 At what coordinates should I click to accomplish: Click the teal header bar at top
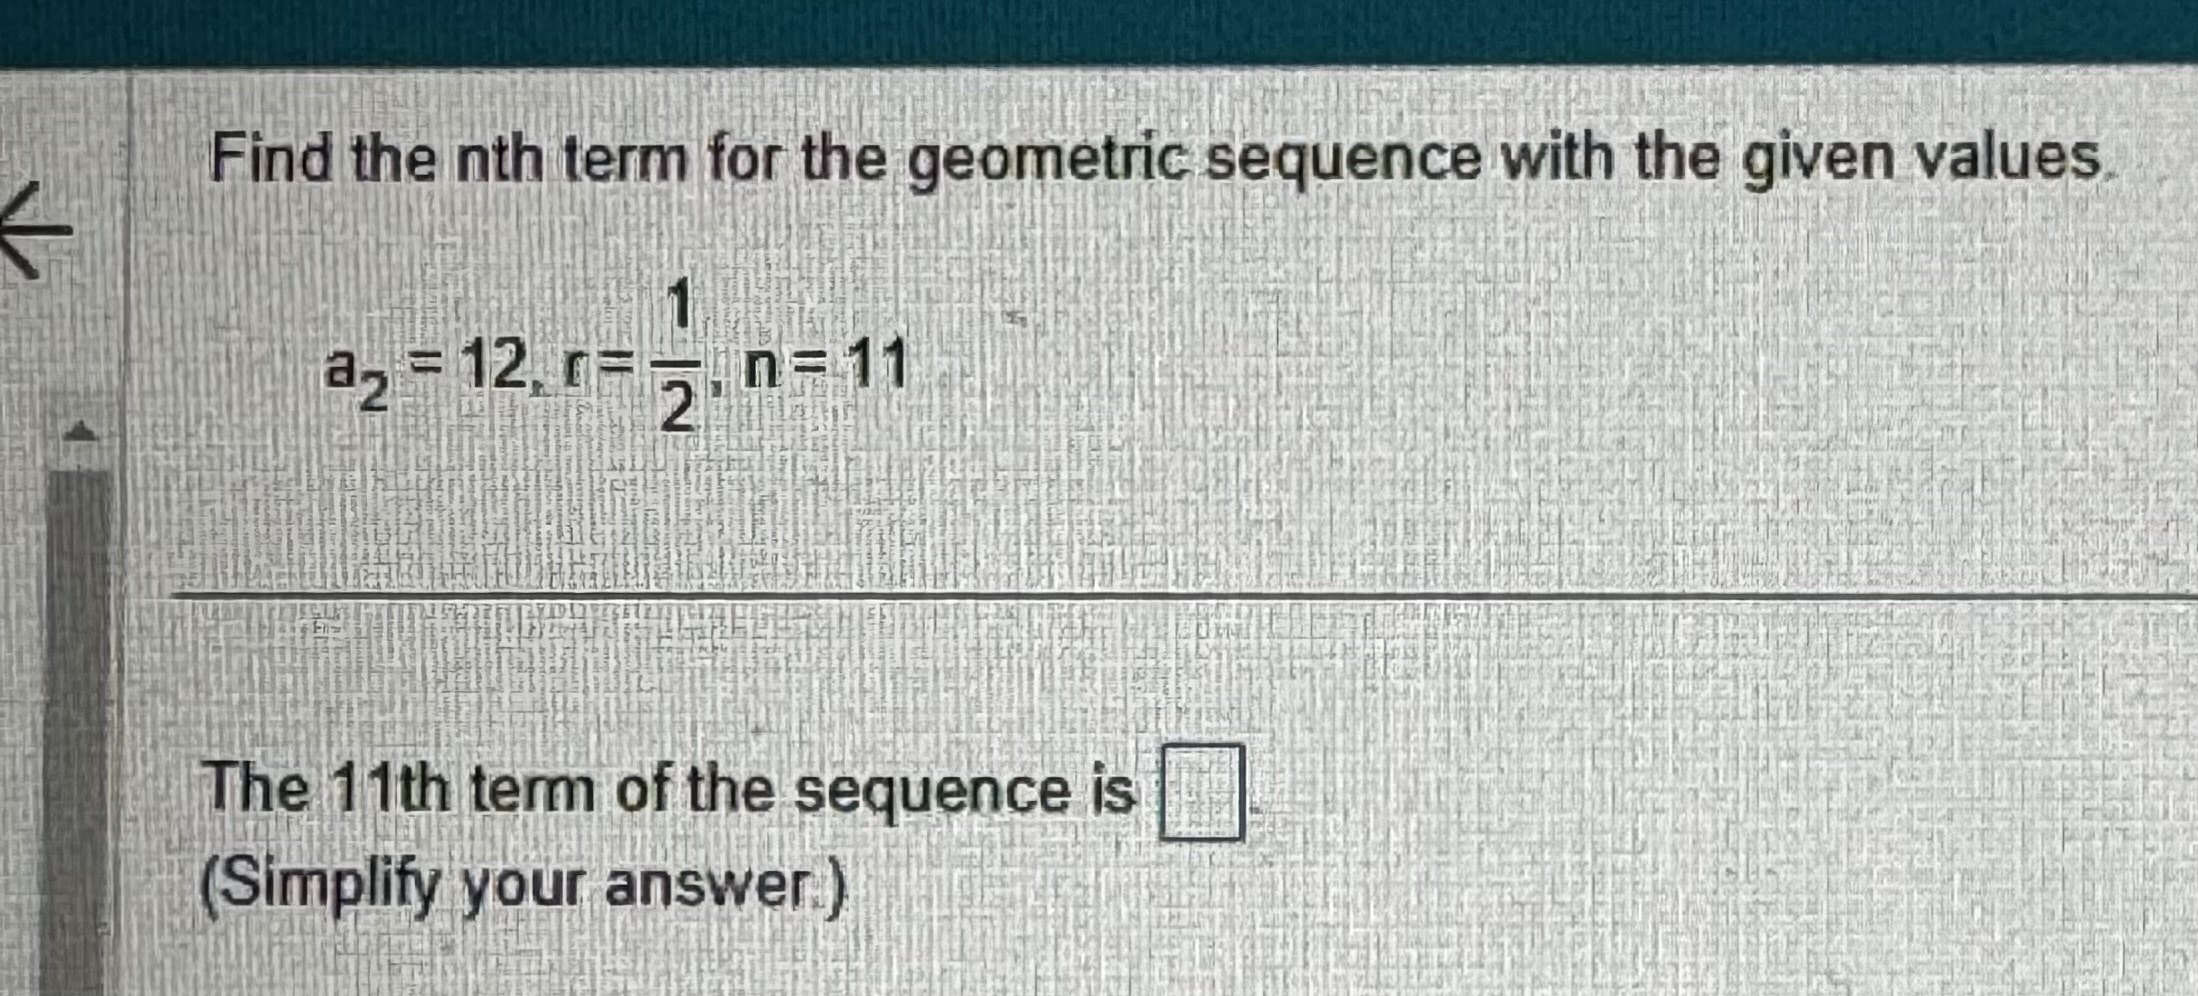[x=1100, y=25]
